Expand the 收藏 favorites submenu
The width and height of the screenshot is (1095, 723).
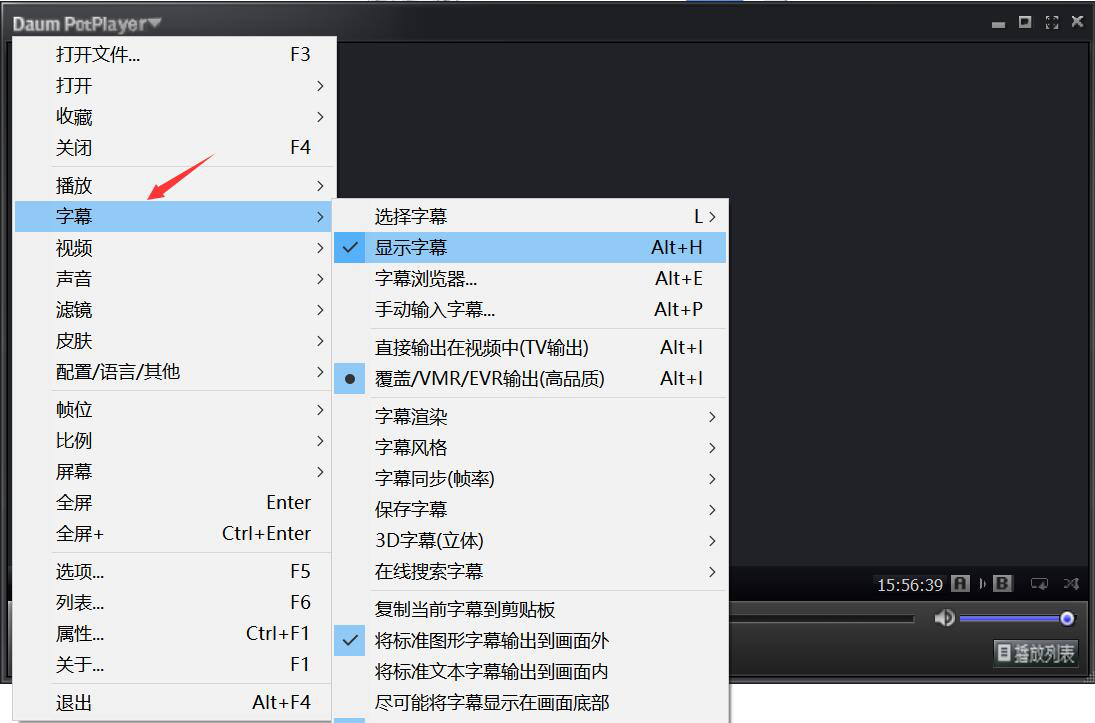click(175, 117)
